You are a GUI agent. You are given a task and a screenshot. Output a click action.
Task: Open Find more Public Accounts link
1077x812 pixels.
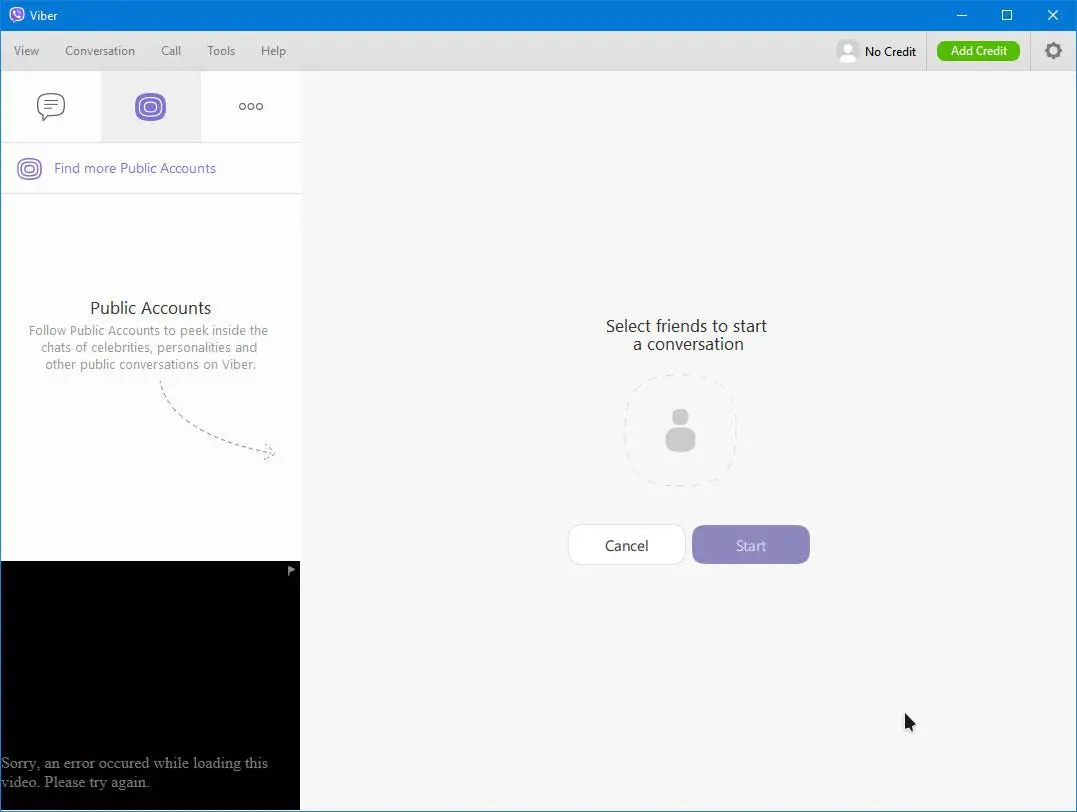135,168
